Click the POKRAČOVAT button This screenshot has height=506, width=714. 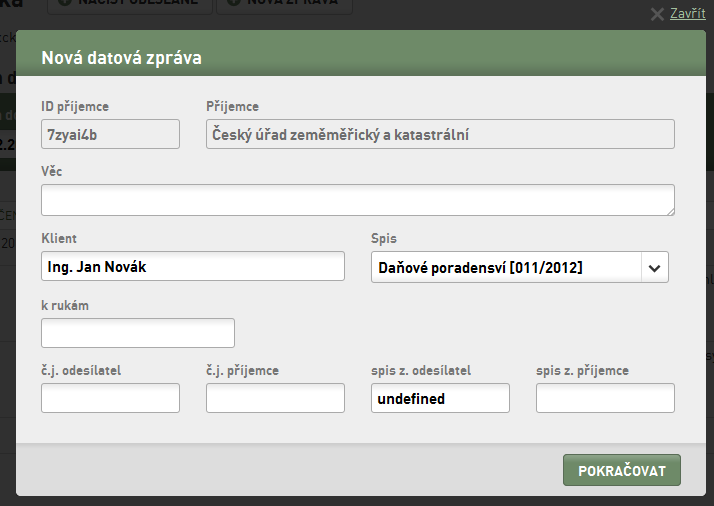(622, 470)
